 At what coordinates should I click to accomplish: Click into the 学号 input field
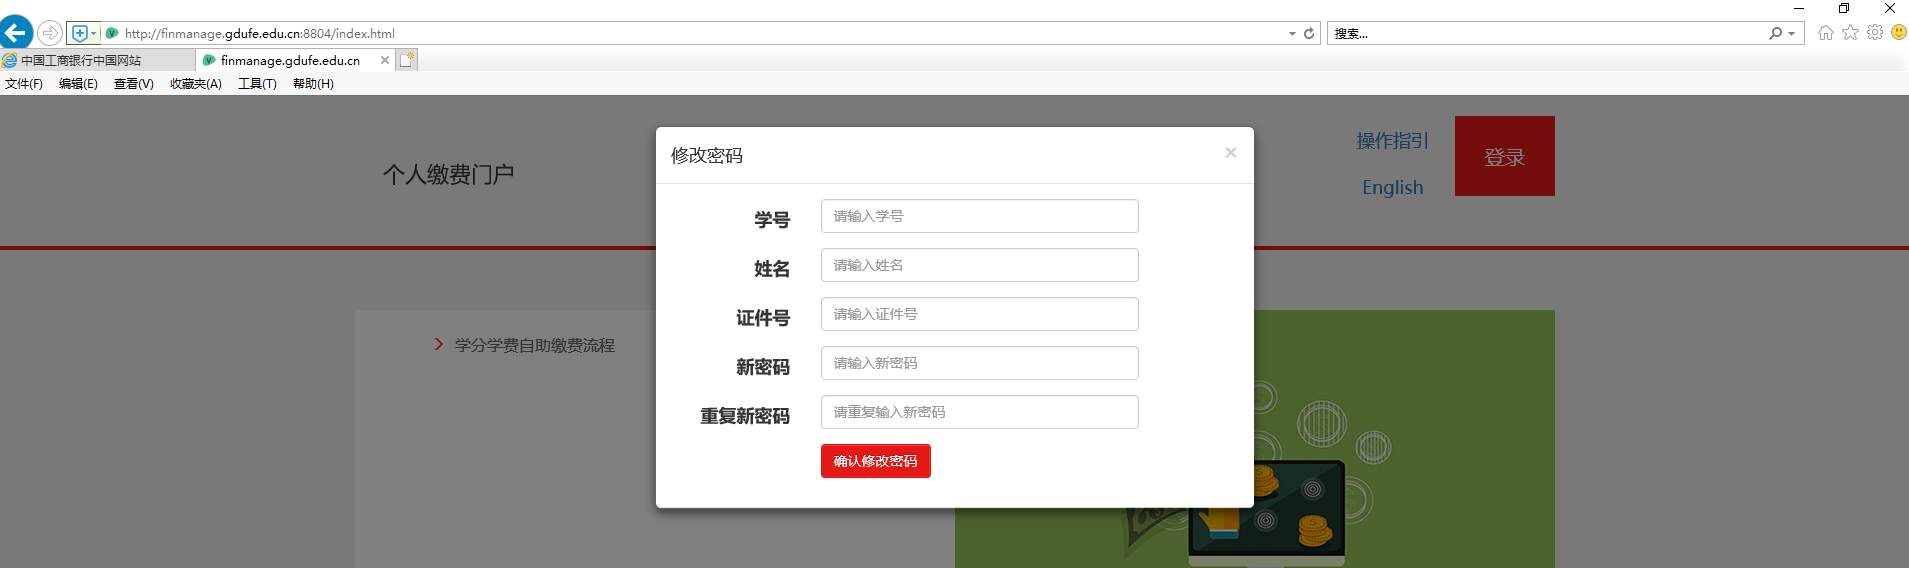point(979,216)
